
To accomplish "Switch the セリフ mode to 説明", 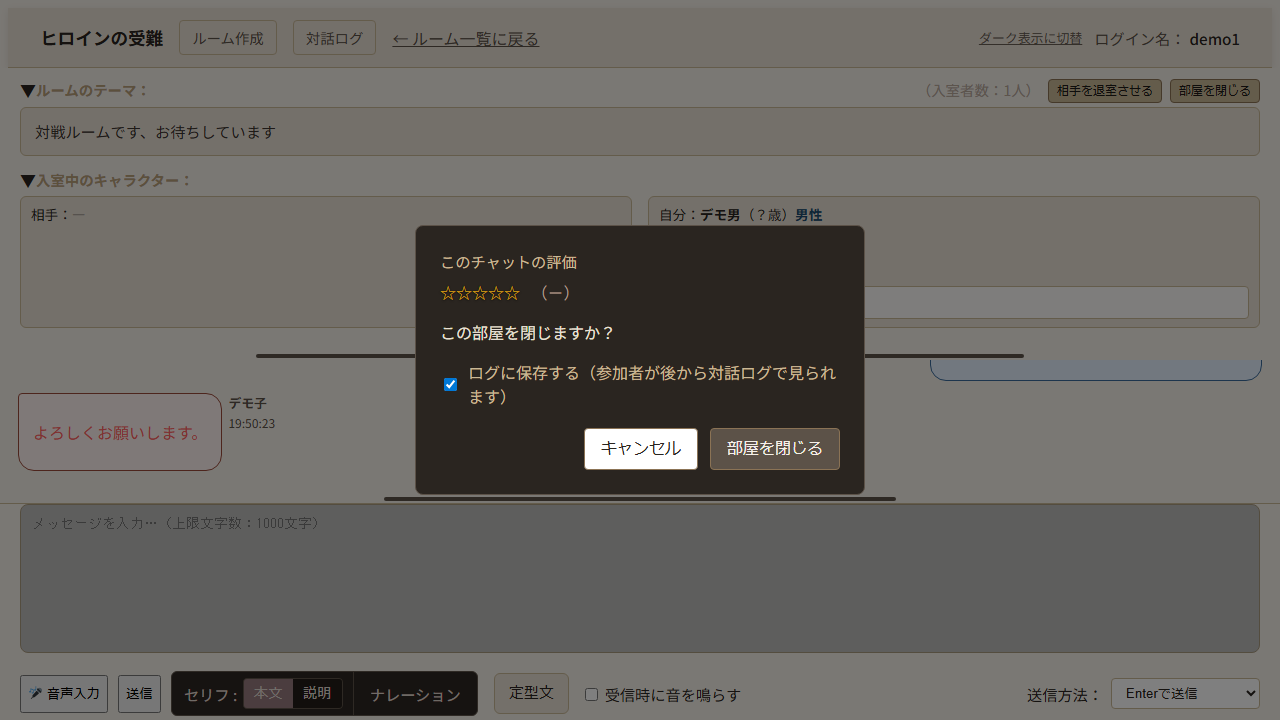I will click(x=319, y=693).
